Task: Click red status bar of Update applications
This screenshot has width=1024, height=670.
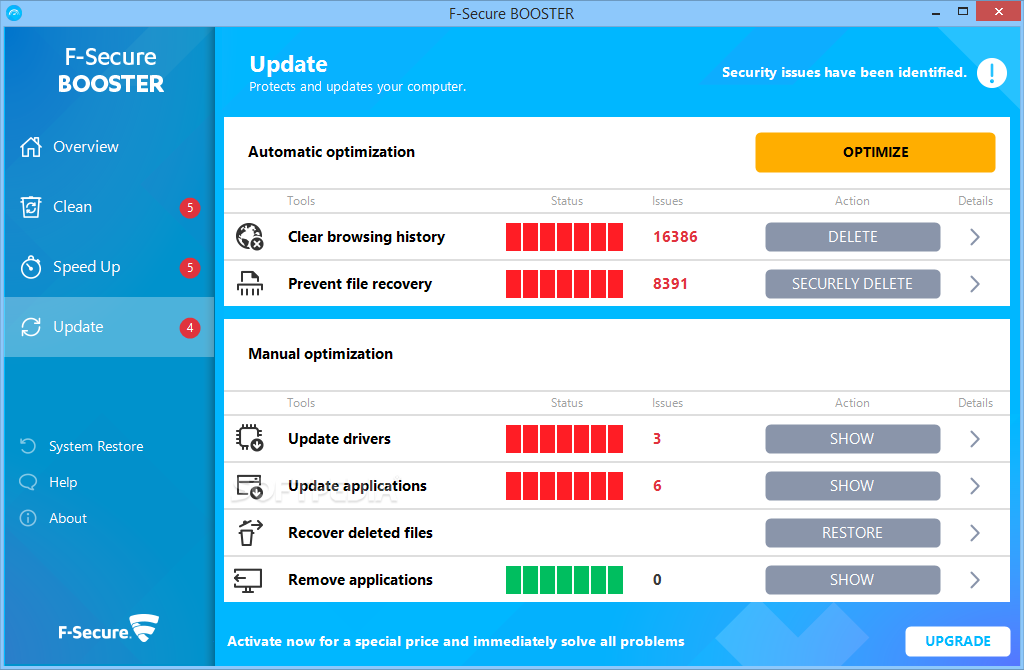Action: (x=564, y=486)
